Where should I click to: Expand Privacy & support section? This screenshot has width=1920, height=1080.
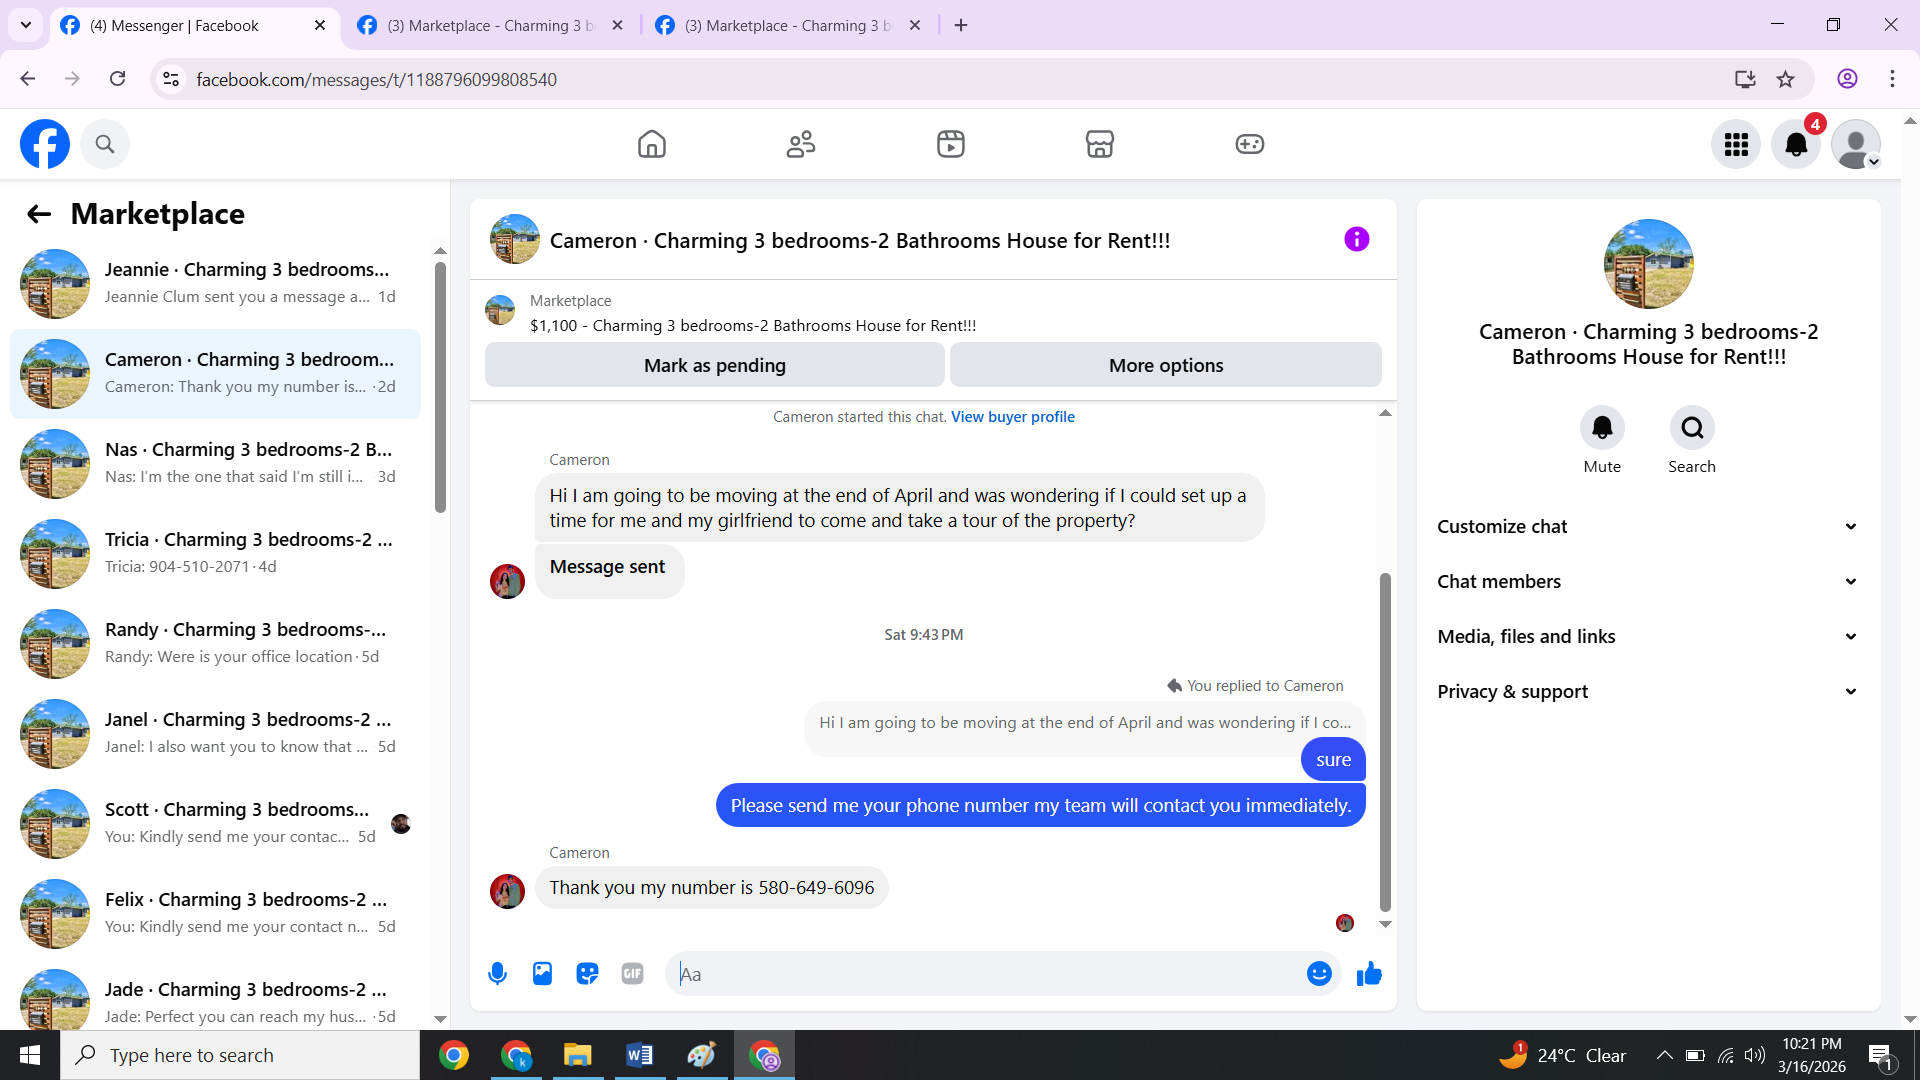(1648, 691)
